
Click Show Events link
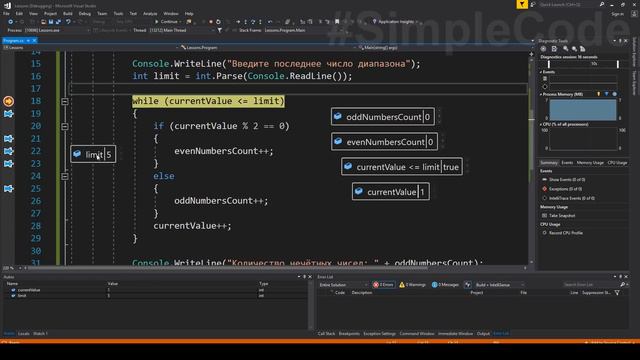coord(567,180)
